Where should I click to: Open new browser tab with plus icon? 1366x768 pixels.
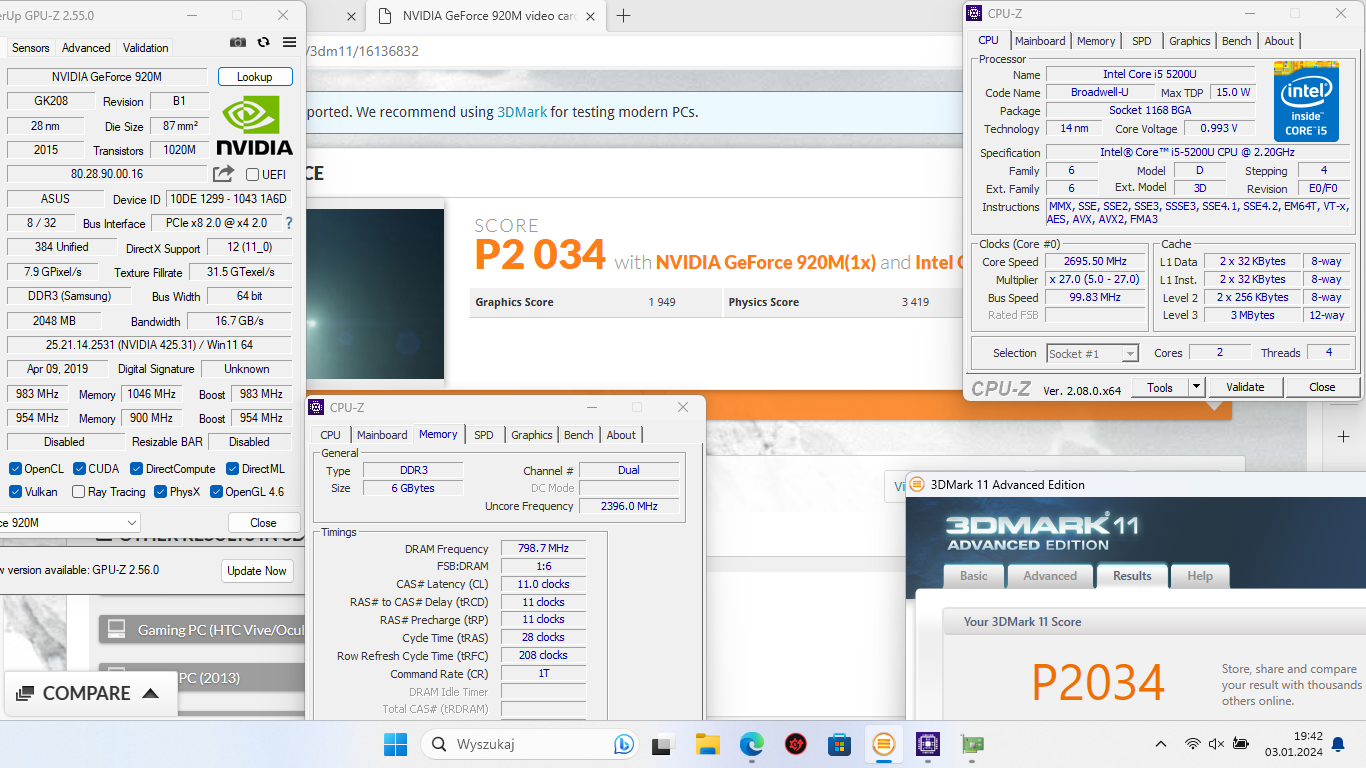[624, 15]
